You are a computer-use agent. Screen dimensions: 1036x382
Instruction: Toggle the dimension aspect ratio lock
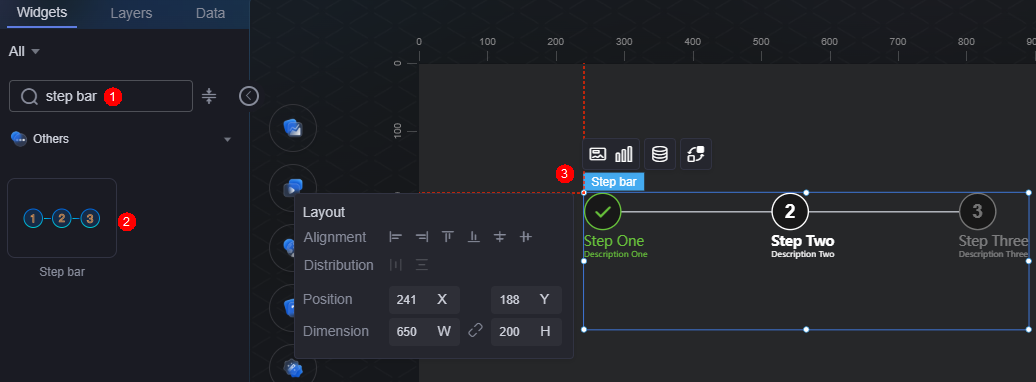[476, 331]
